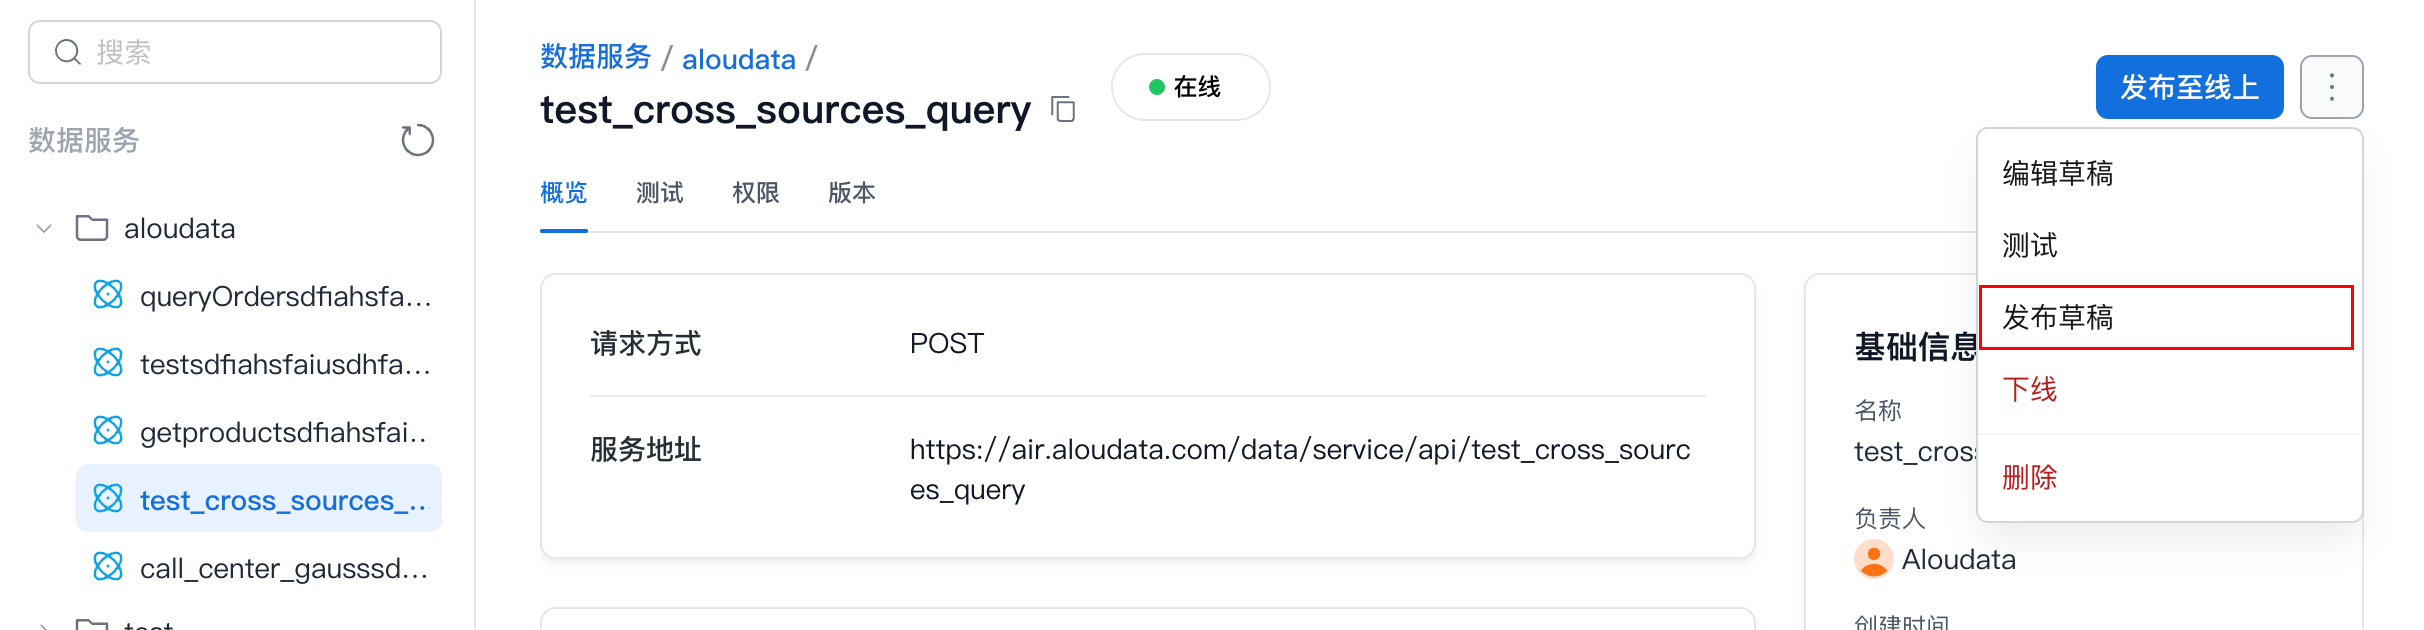Screen dimensions: 2424x630
Task: Select 发布草稿 in the dropdown menu
Action: click(2058, 318)
